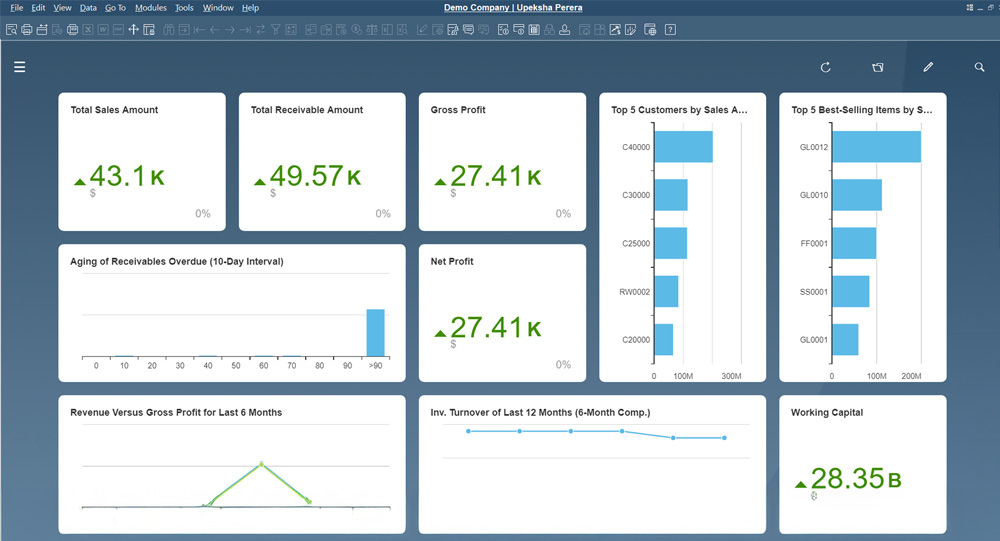Click the C40000 customer bar
Image resolution: width=1000 pixels, height=541 pixels.
click(x=683, y=147)
